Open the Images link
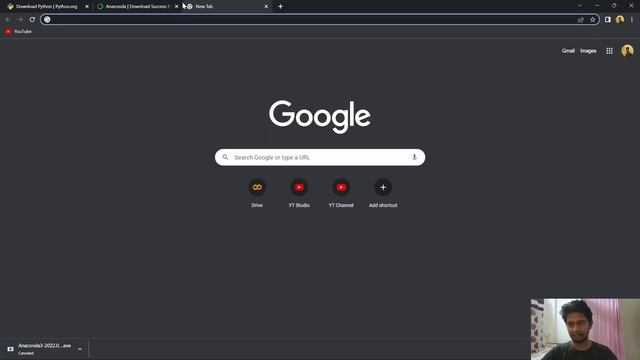Screen dimensions: 640x360 point(588,51)
